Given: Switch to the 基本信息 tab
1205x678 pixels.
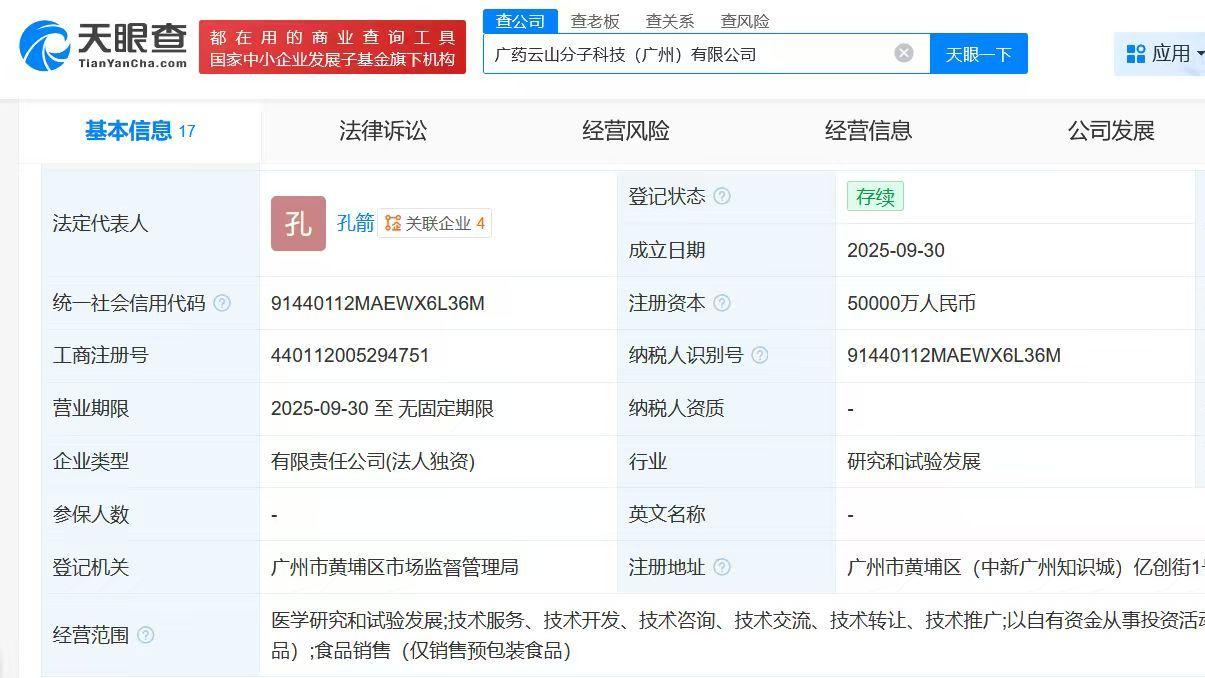Looking at the screenshot, I should click(140, 131).
